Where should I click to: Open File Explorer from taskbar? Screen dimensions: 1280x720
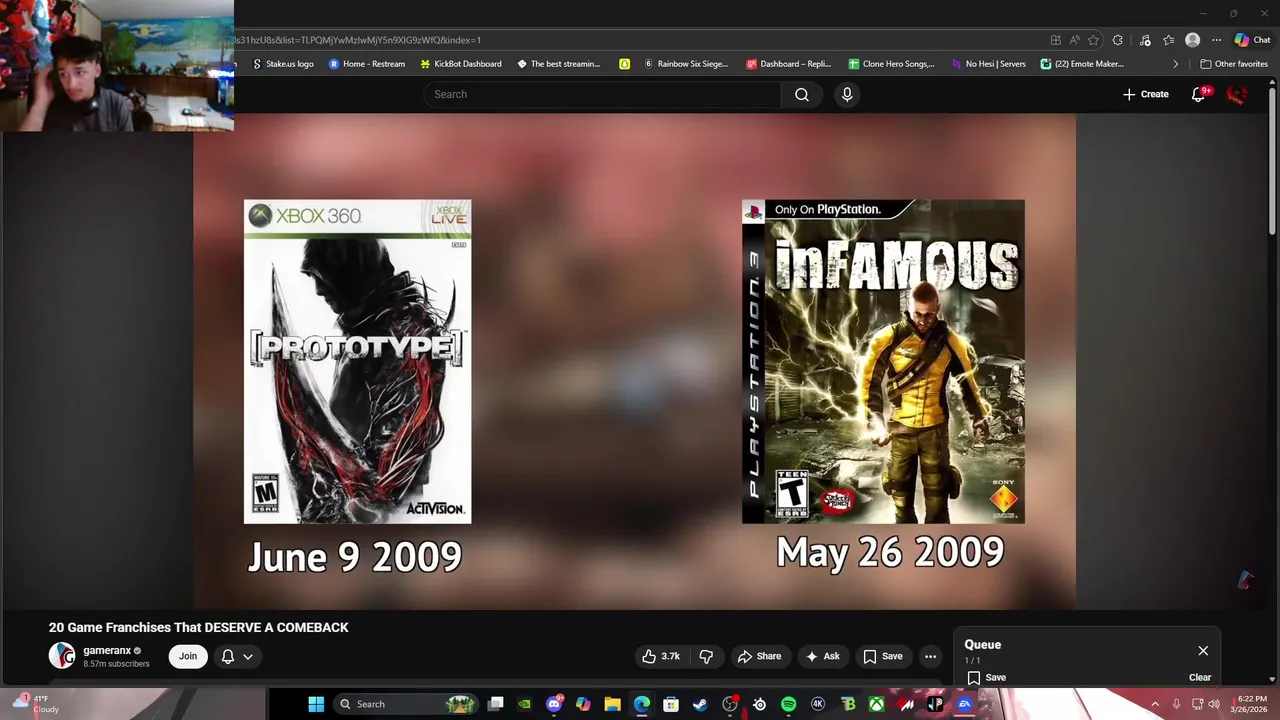[x=612, y=704]
